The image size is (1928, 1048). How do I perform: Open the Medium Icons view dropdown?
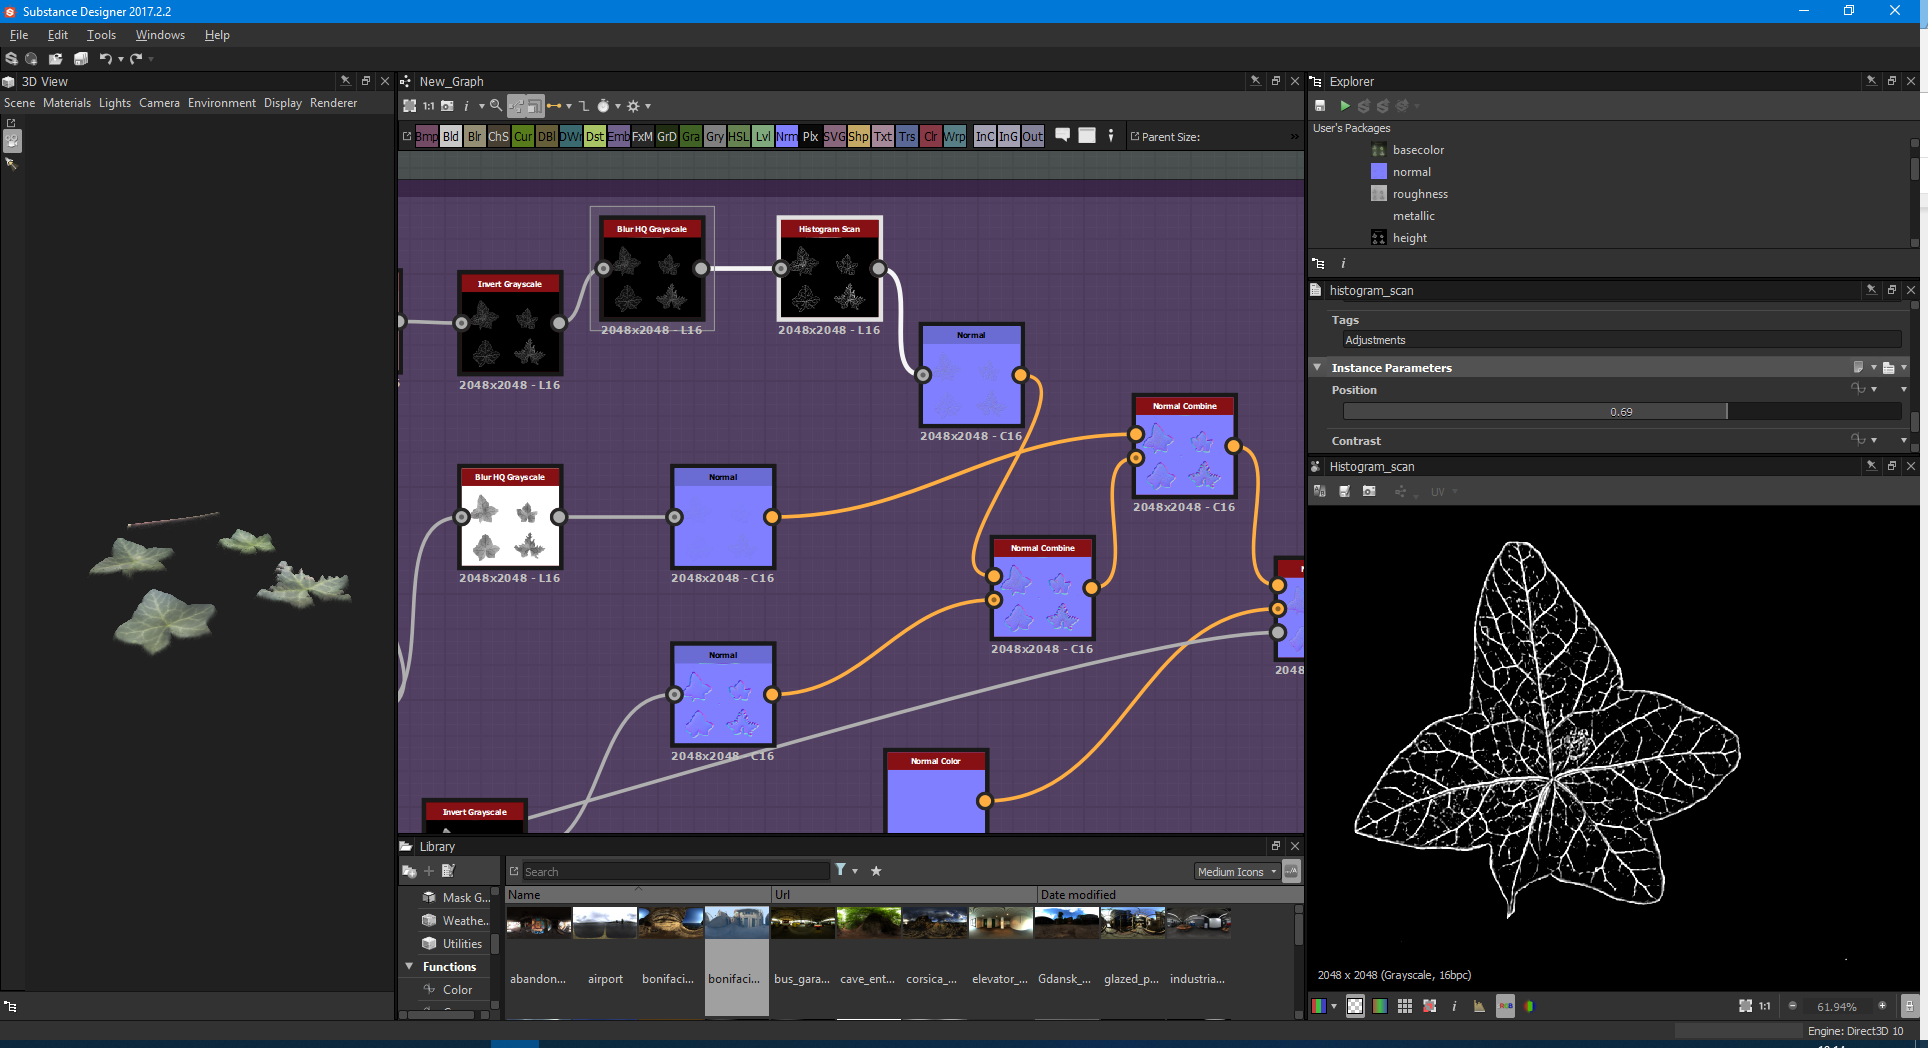pos(1237,872)
